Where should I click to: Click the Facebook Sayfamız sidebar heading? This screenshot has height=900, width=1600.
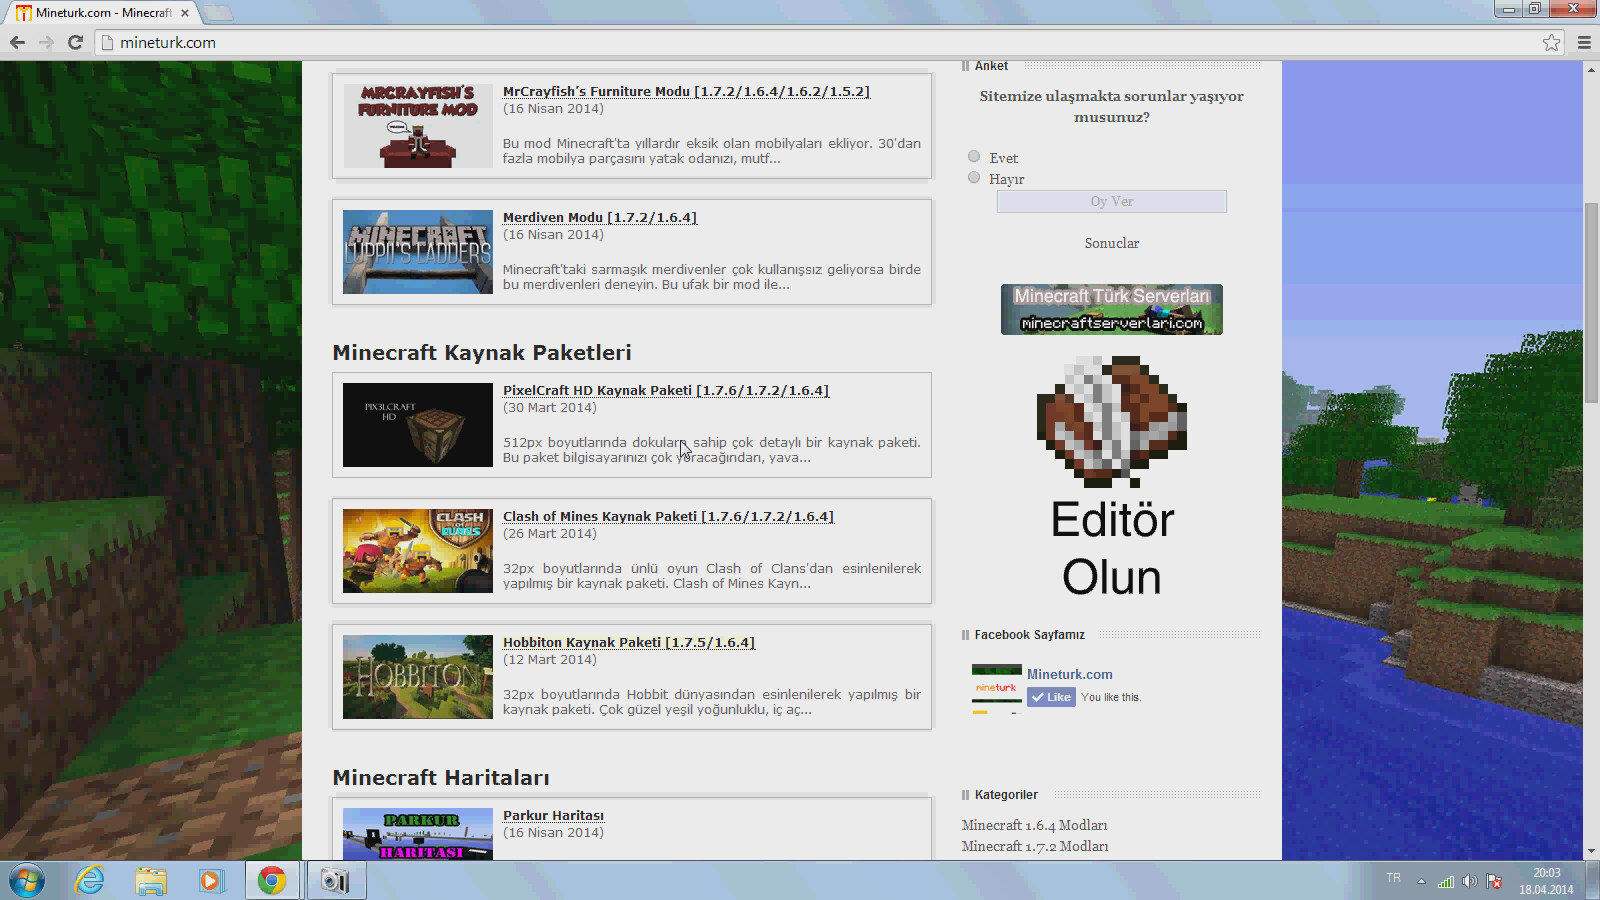coord(1029,635)
